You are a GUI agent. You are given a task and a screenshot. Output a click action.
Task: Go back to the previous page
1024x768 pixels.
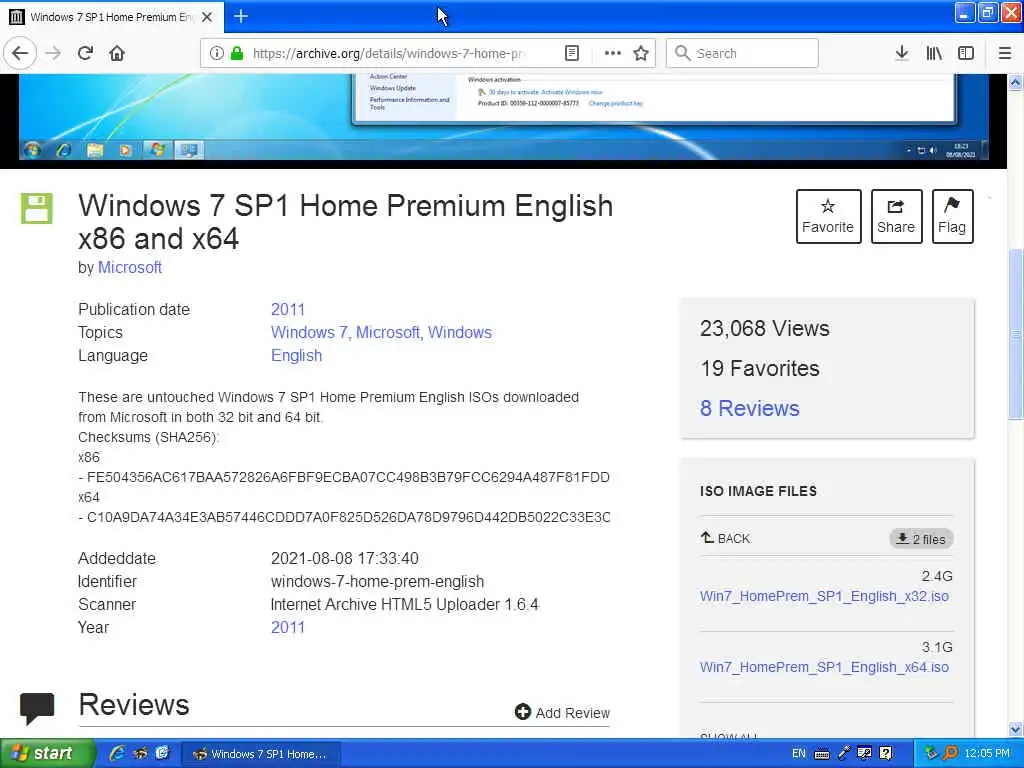pyautogui.click(x=20, y=53)
